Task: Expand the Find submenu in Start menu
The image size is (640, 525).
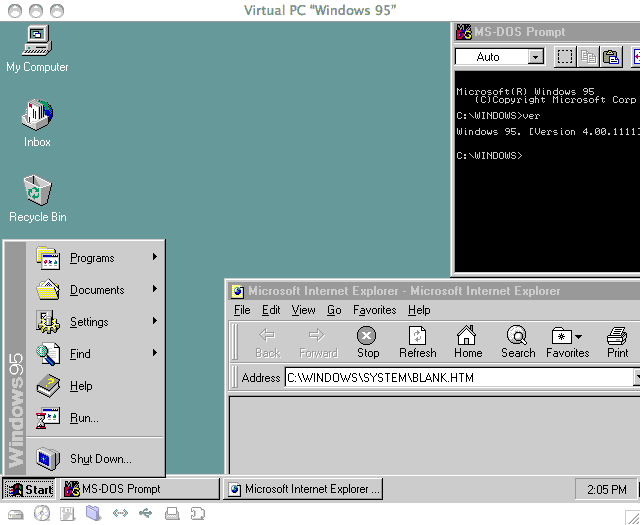Action: click(x=96, y=354)
